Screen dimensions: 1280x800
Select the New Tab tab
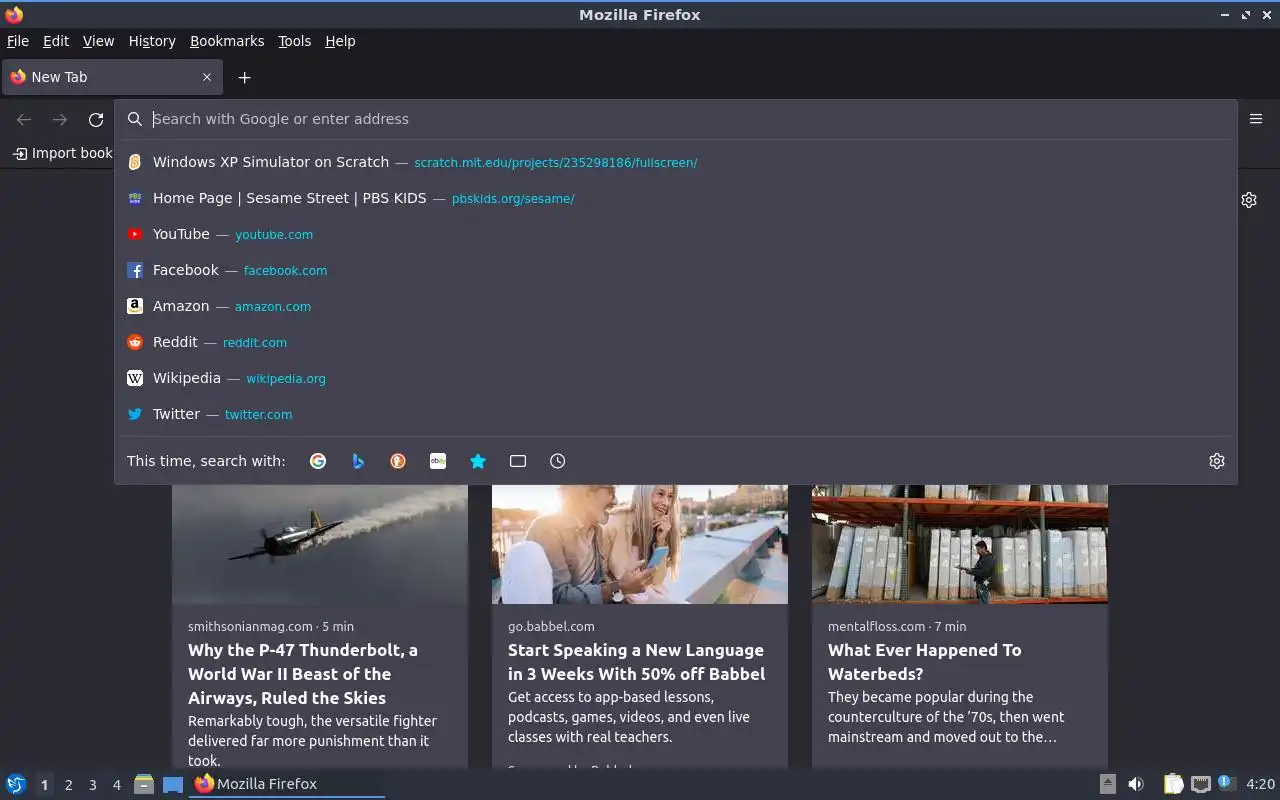tap(110, 77)
